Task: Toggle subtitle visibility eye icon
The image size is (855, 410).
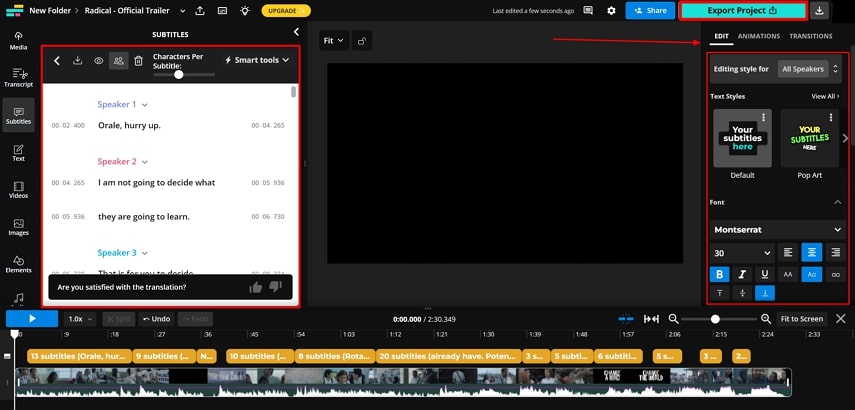Action: point(98,61)
